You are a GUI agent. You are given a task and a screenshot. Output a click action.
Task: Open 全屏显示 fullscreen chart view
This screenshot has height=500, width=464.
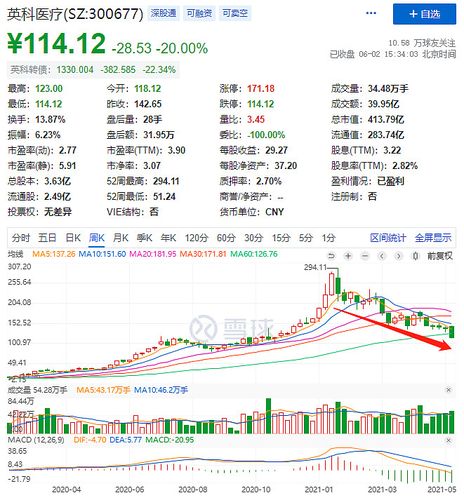(433, 238)
